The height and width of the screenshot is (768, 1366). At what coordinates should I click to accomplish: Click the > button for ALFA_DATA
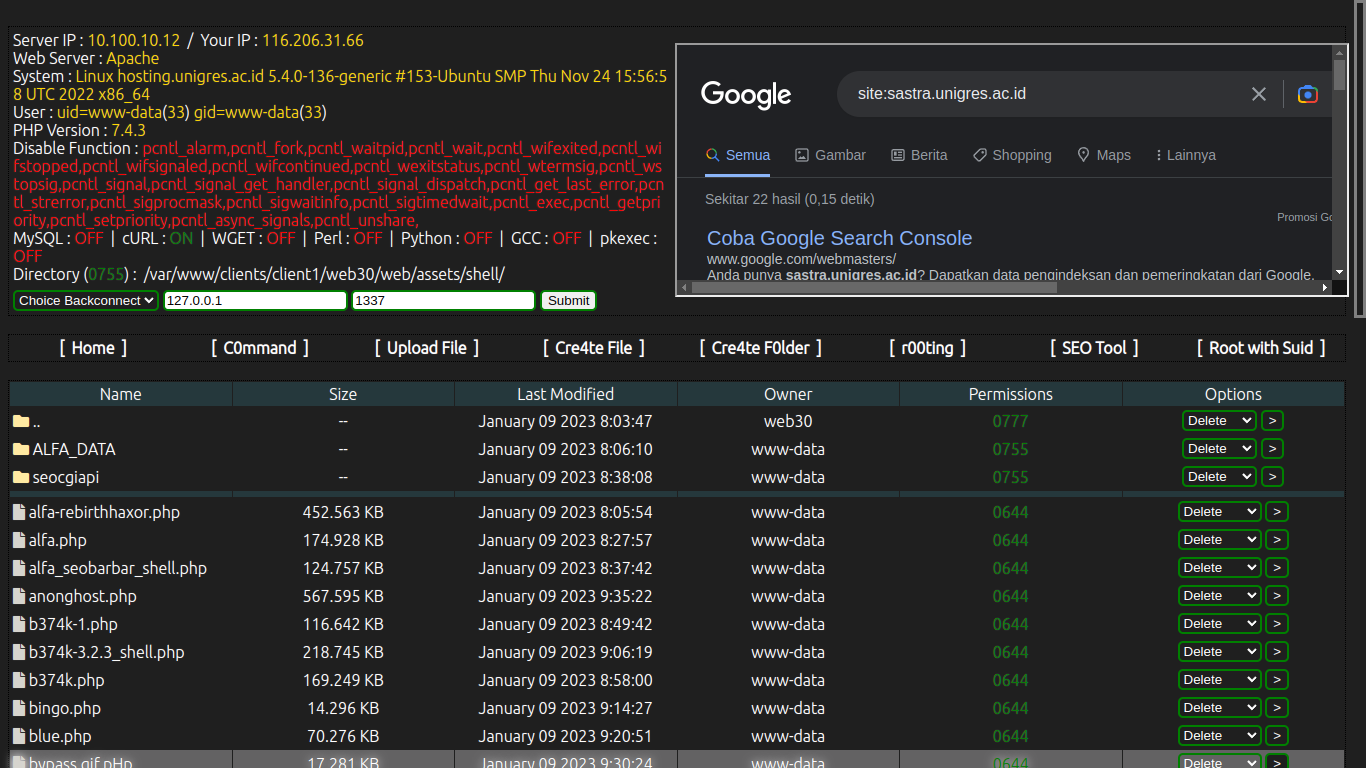(x=1272, y=449)
